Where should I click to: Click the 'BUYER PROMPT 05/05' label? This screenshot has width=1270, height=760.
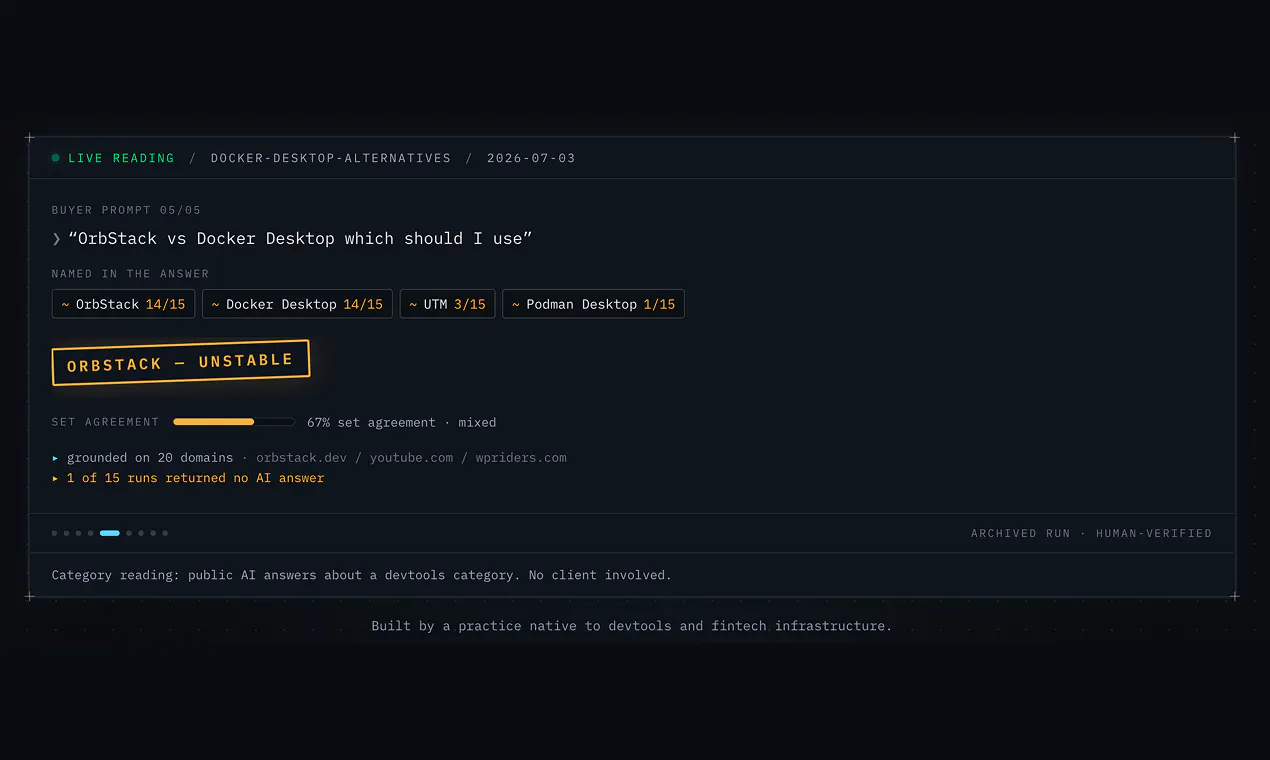click(126, 210)
